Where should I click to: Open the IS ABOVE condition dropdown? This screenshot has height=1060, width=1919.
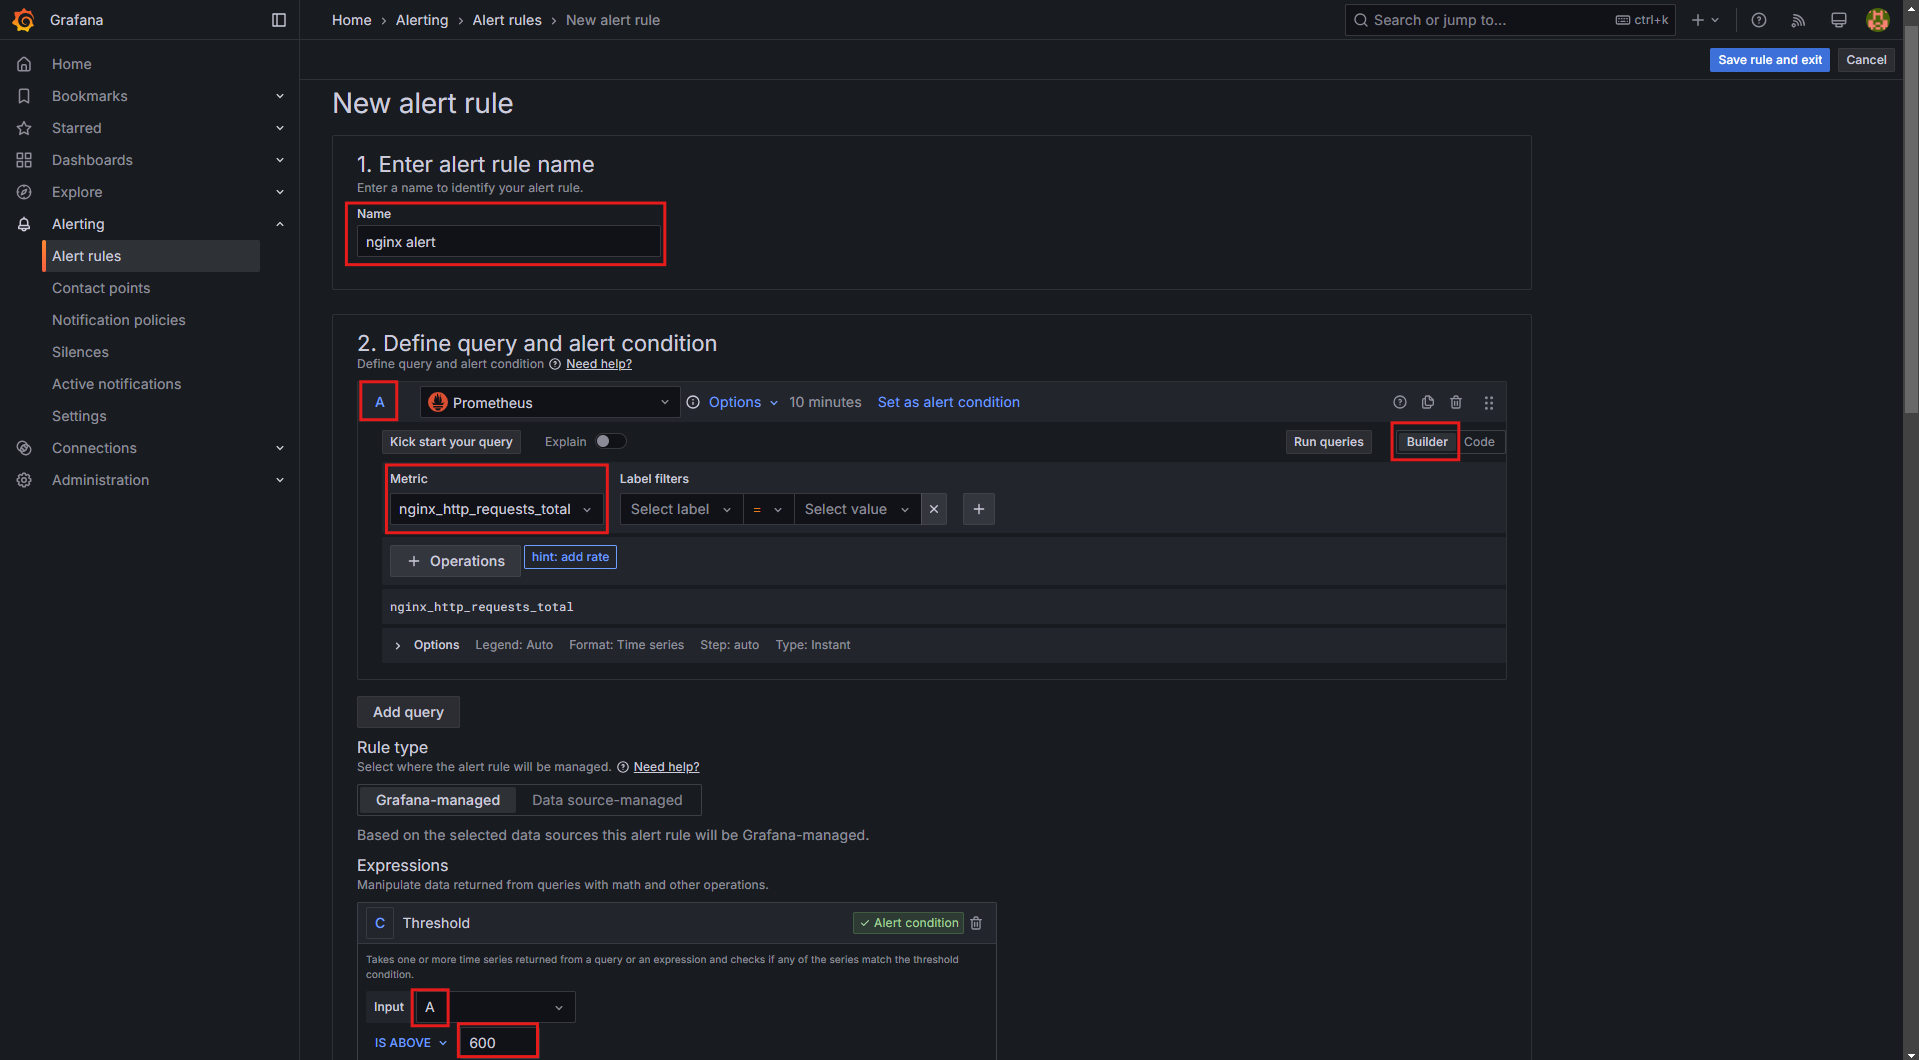point(410,1043)
